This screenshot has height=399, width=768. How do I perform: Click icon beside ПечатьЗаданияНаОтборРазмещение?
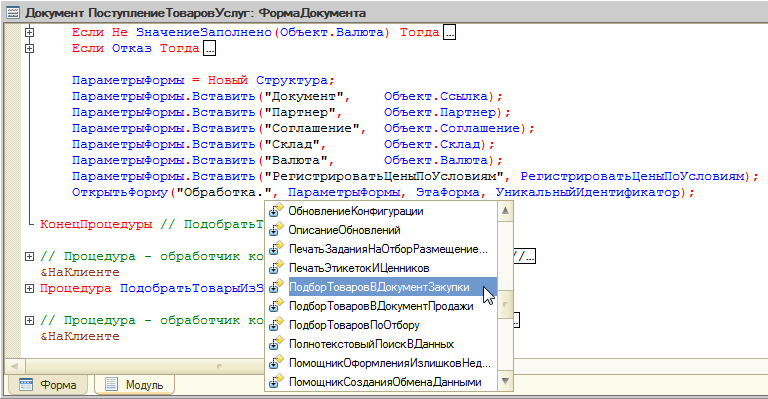276,249
